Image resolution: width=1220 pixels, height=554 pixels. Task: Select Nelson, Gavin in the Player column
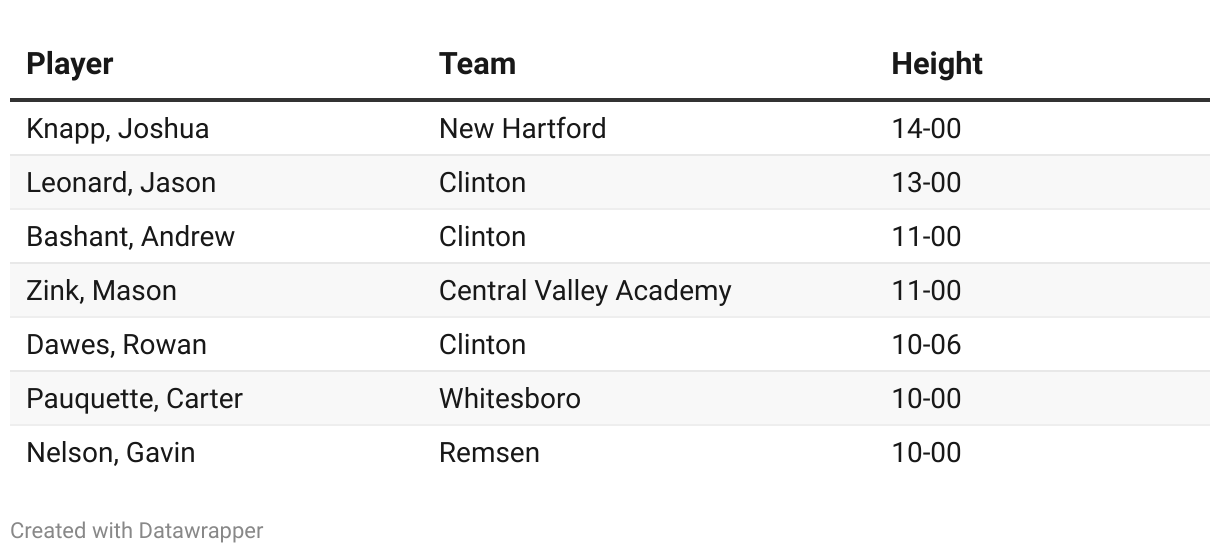coord(111,453)
